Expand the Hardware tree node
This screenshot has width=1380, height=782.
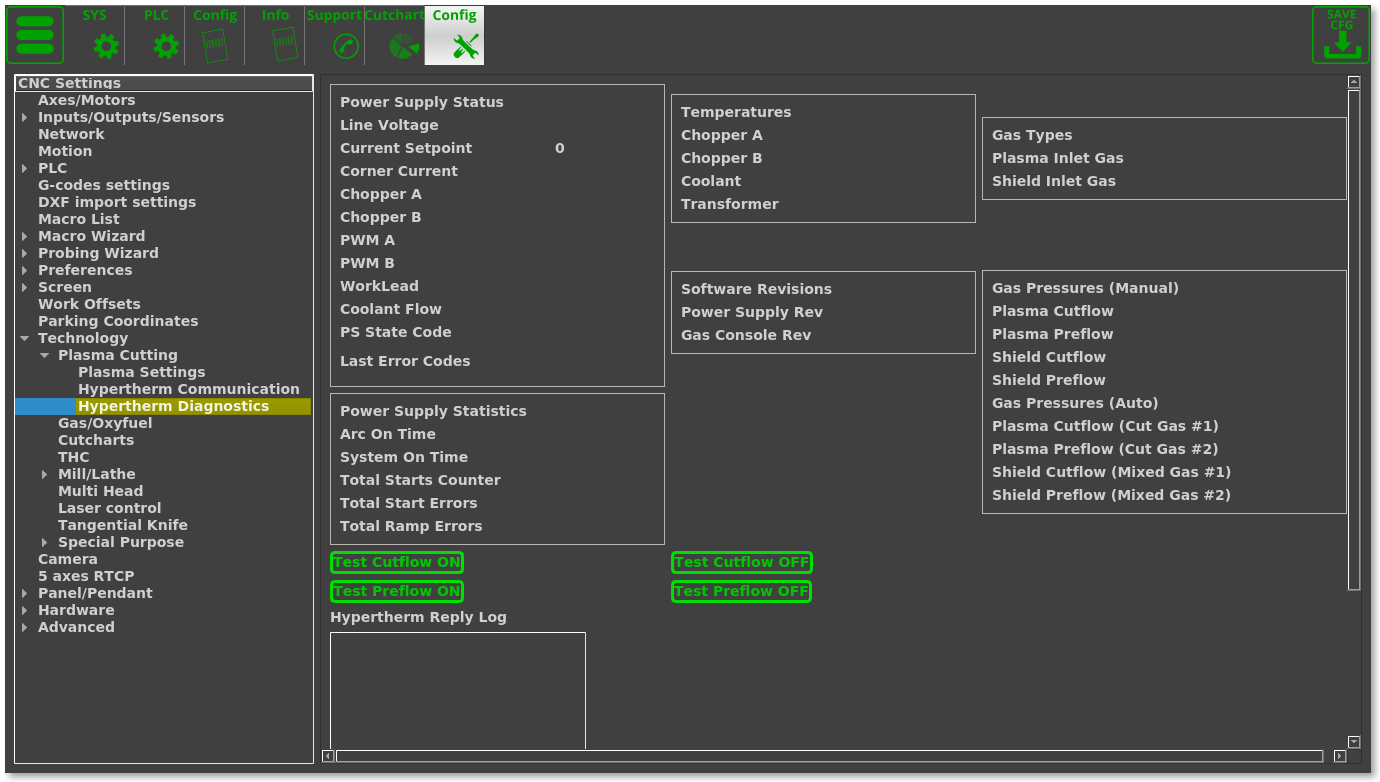(x=25, y=611)
